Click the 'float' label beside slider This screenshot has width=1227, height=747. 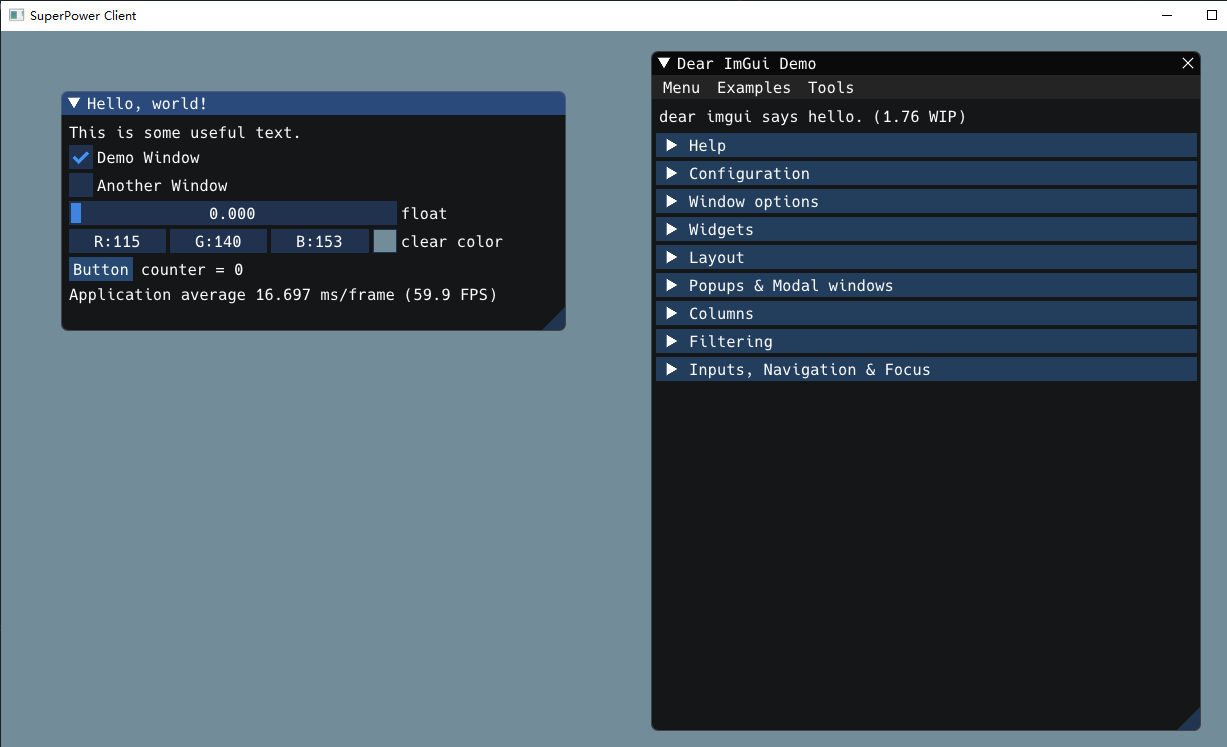[424, 213]
